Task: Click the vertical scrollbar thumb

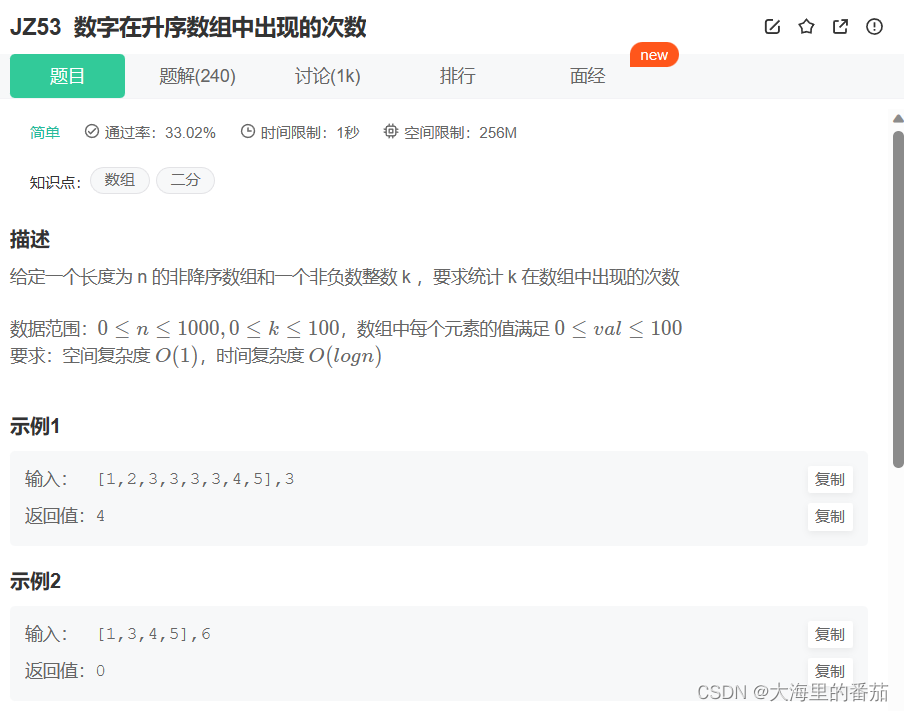Action: pos(898,299)
